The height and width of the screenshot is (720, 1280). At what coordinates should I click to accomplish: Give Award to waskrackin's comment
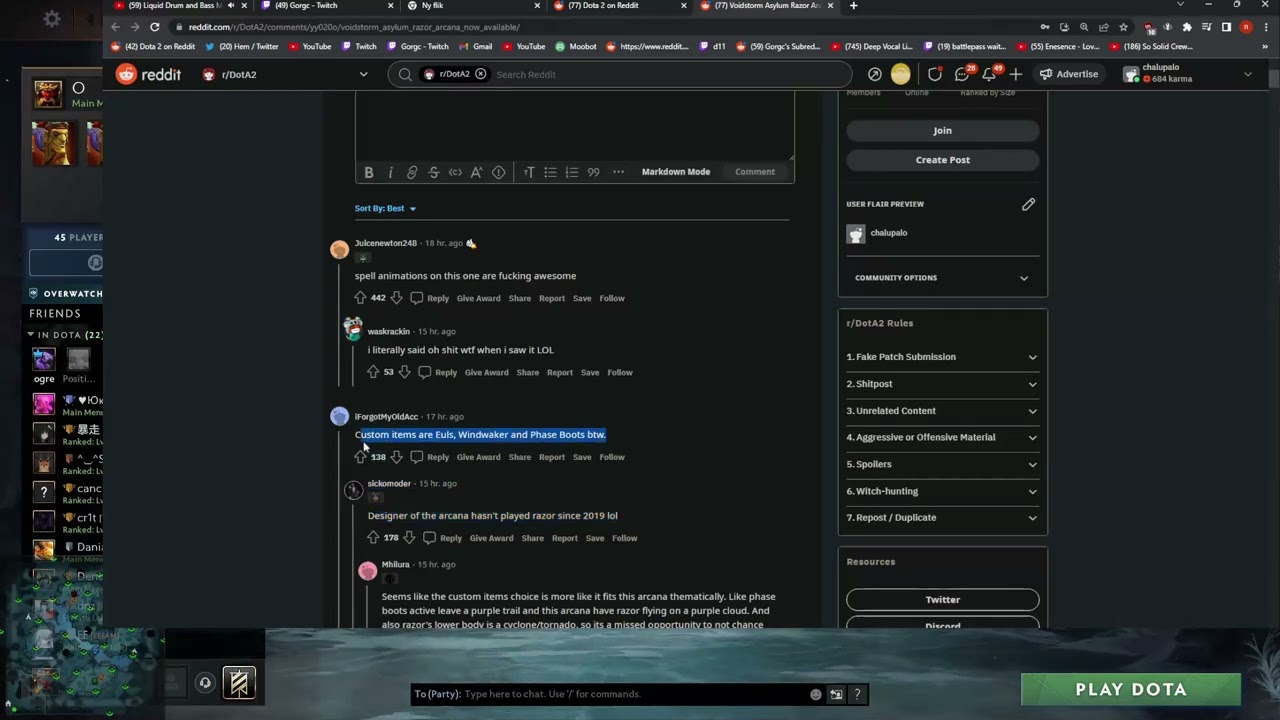pyautogui.click(x=486, y=372)
